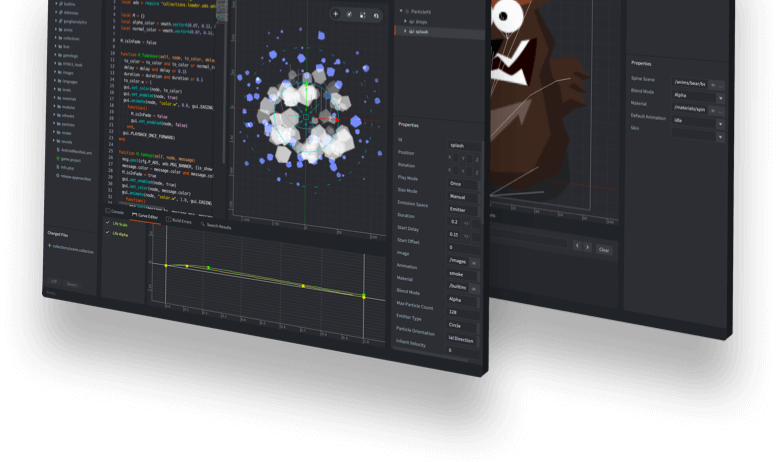Switch to the Search Results tab
Viewport: 779px width, 462px height.
[x=216, y=226]
